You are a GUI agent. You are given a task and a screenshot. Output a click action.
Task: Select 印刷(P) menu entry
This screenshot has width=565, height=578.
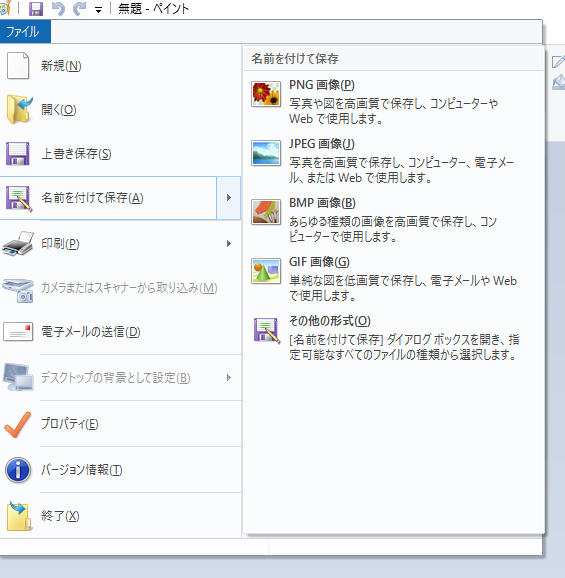click(x=120, y=243)
